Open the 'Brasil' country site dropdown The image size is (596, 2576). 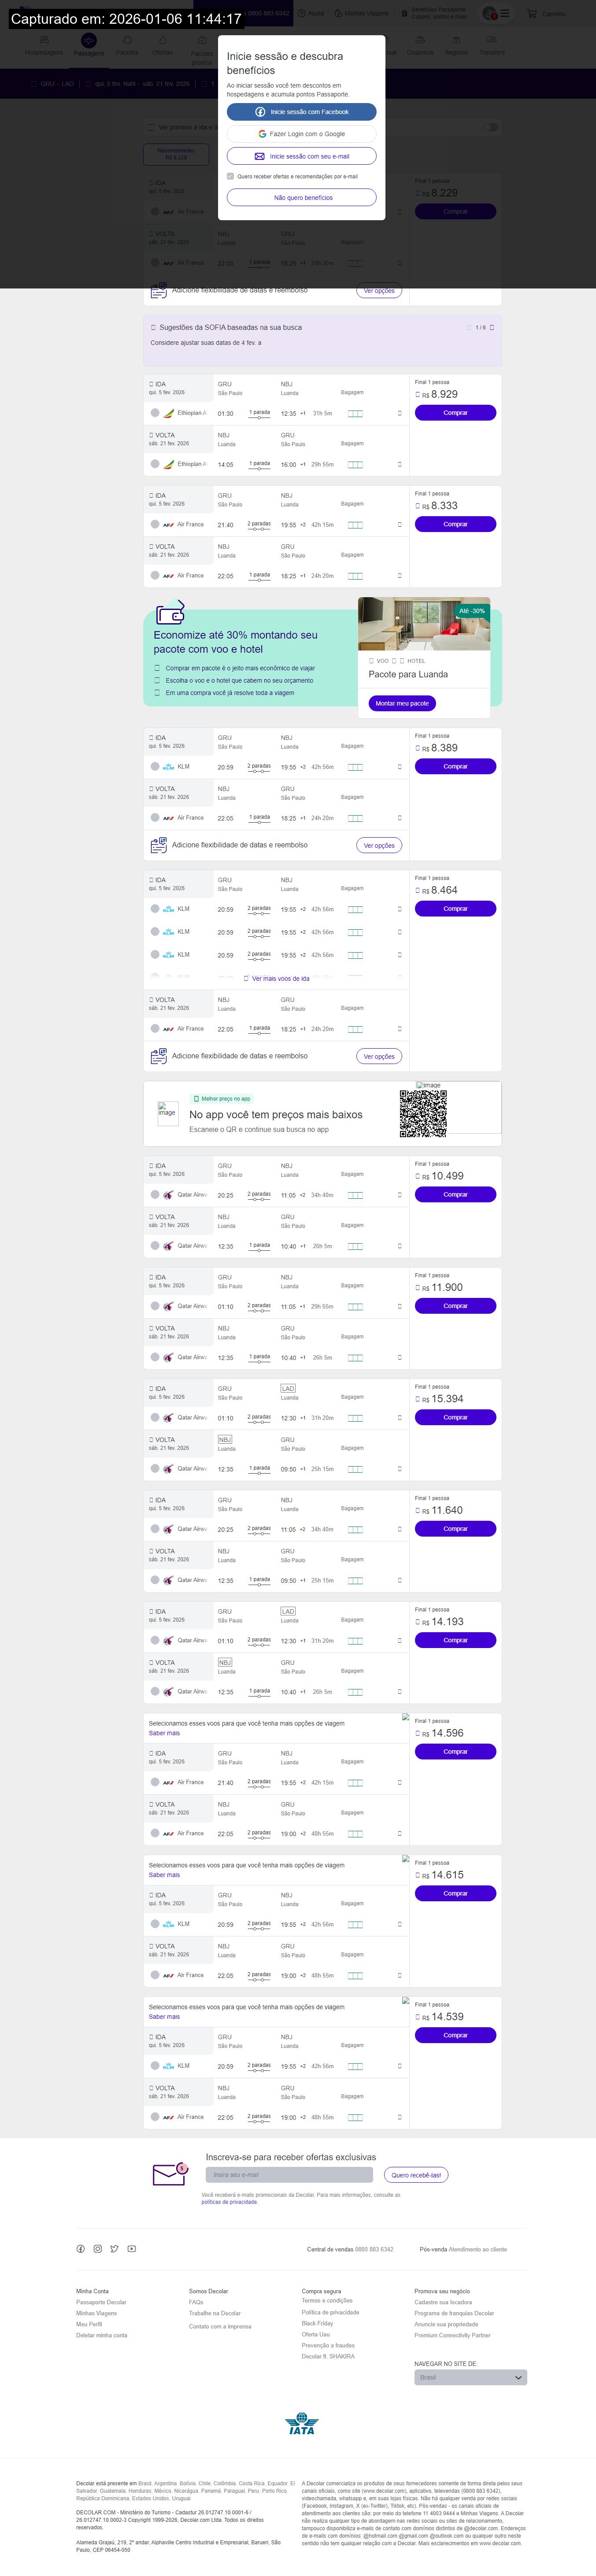pos(470,2377)
